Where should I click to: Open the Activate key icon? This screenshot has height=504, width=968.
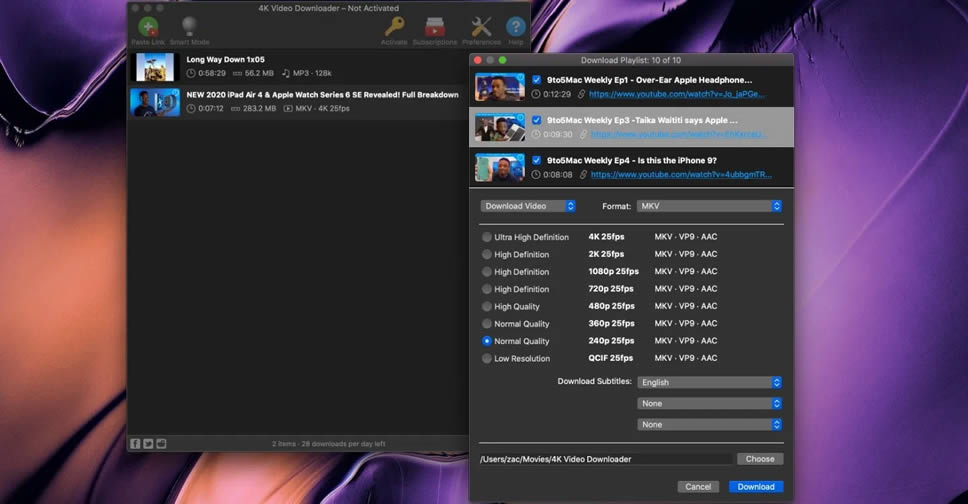pyautogui.click(x=394, y=27)
